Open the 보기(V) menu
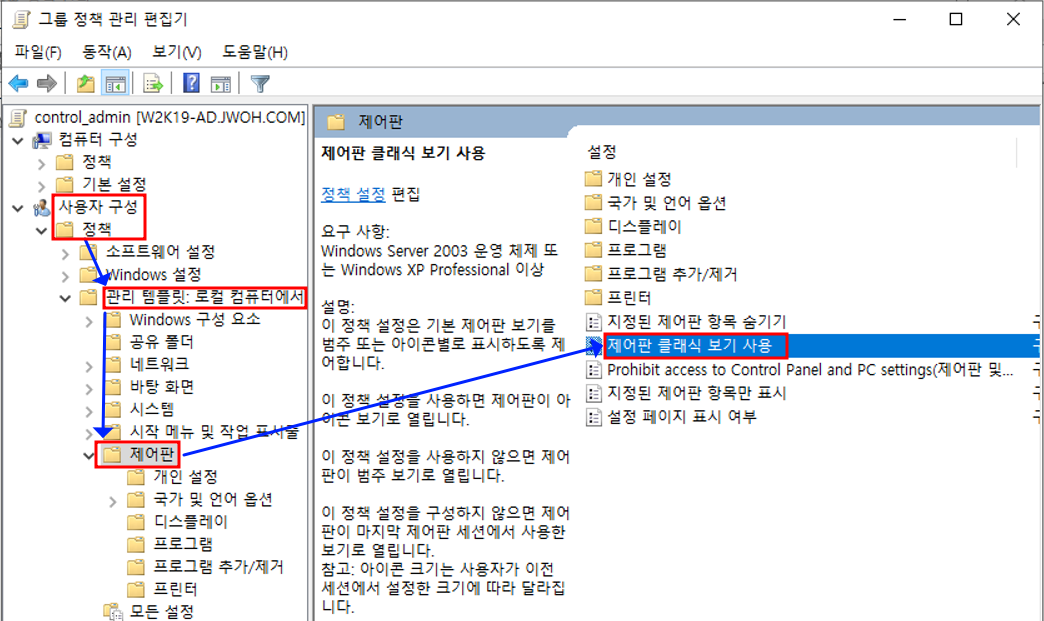 [x=176, y=52]
